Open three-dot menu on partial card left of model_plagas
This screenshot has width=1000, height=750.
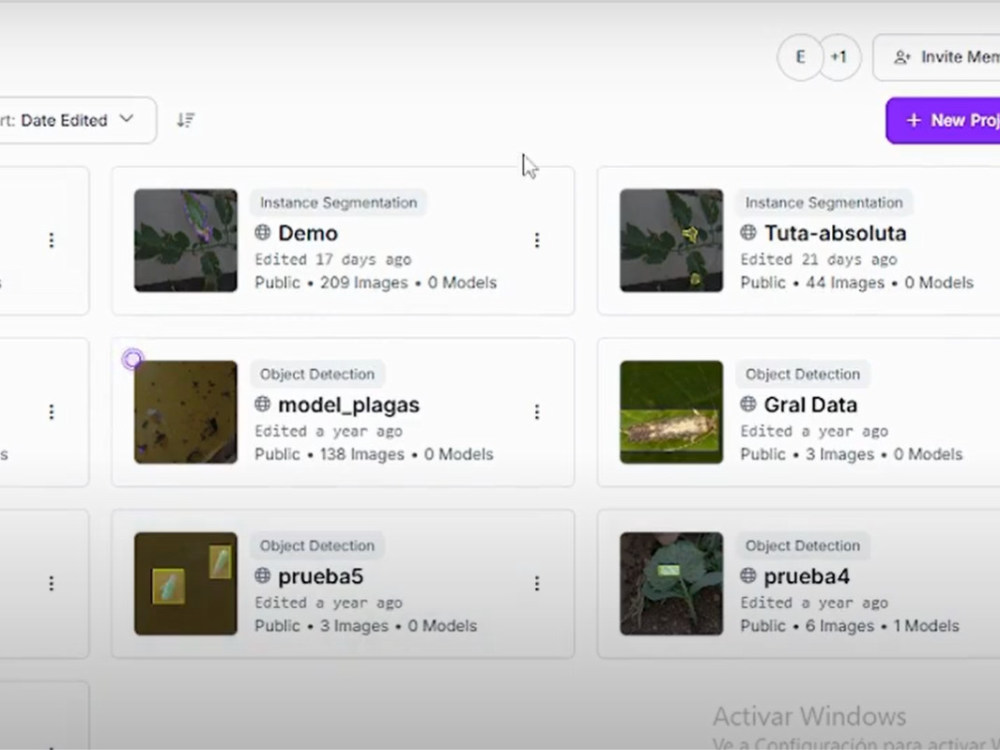(52, 412)
